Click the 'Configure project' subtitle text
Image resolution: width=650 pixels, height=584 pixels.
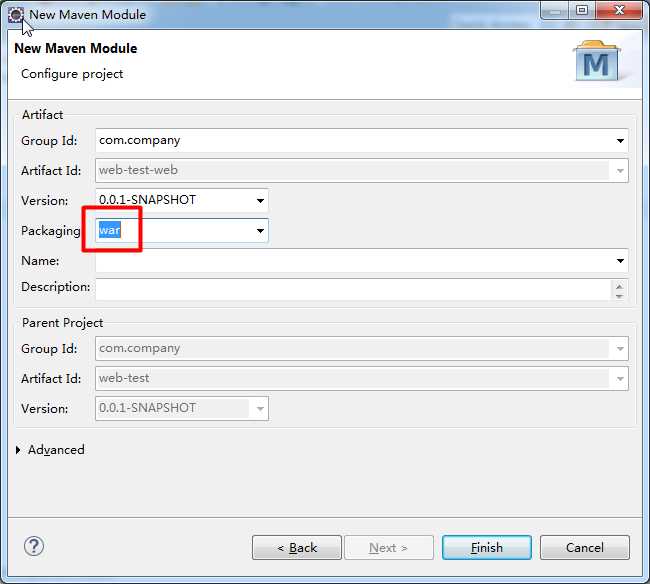point(72,74)
